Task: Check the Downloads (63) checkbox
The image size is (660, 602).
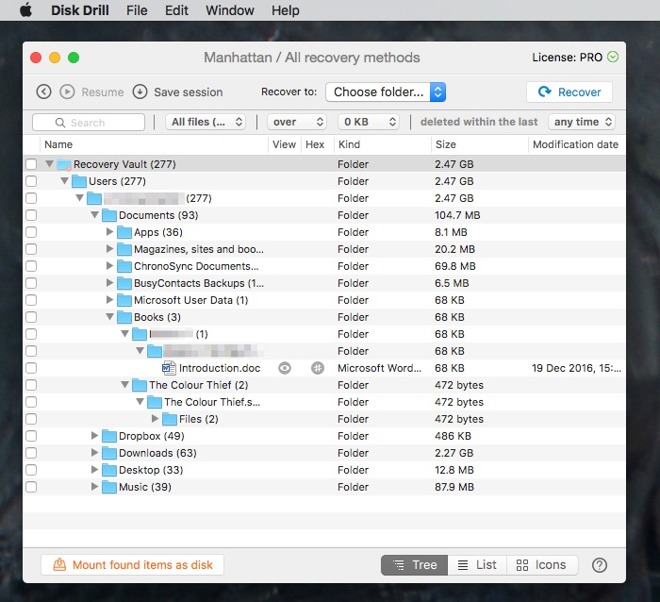Action: [x=31, y=453]
